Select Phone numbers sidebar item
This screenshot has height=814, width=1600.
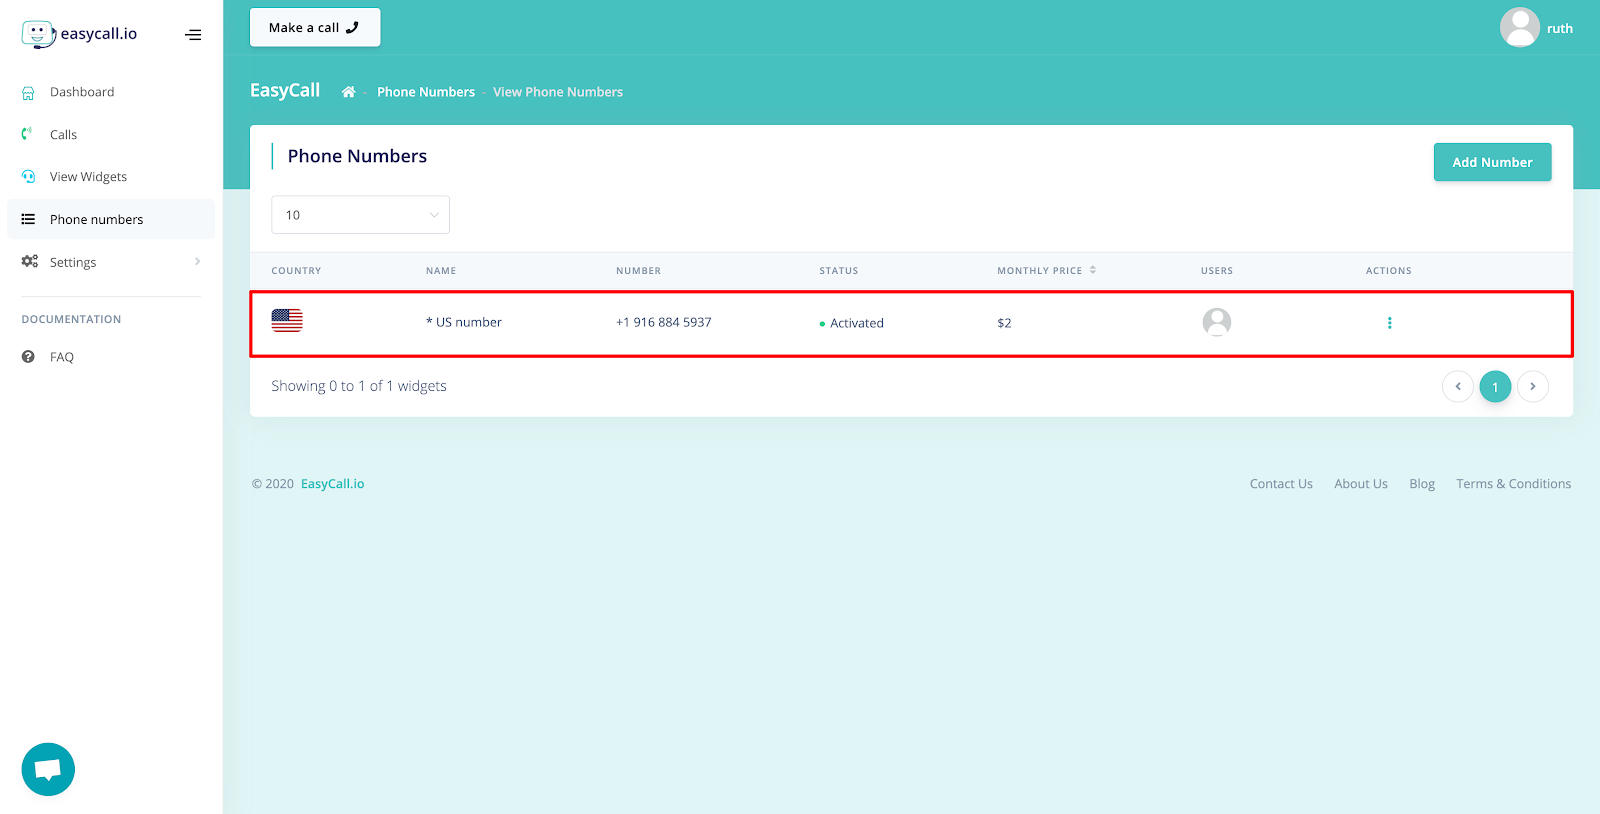111,219
